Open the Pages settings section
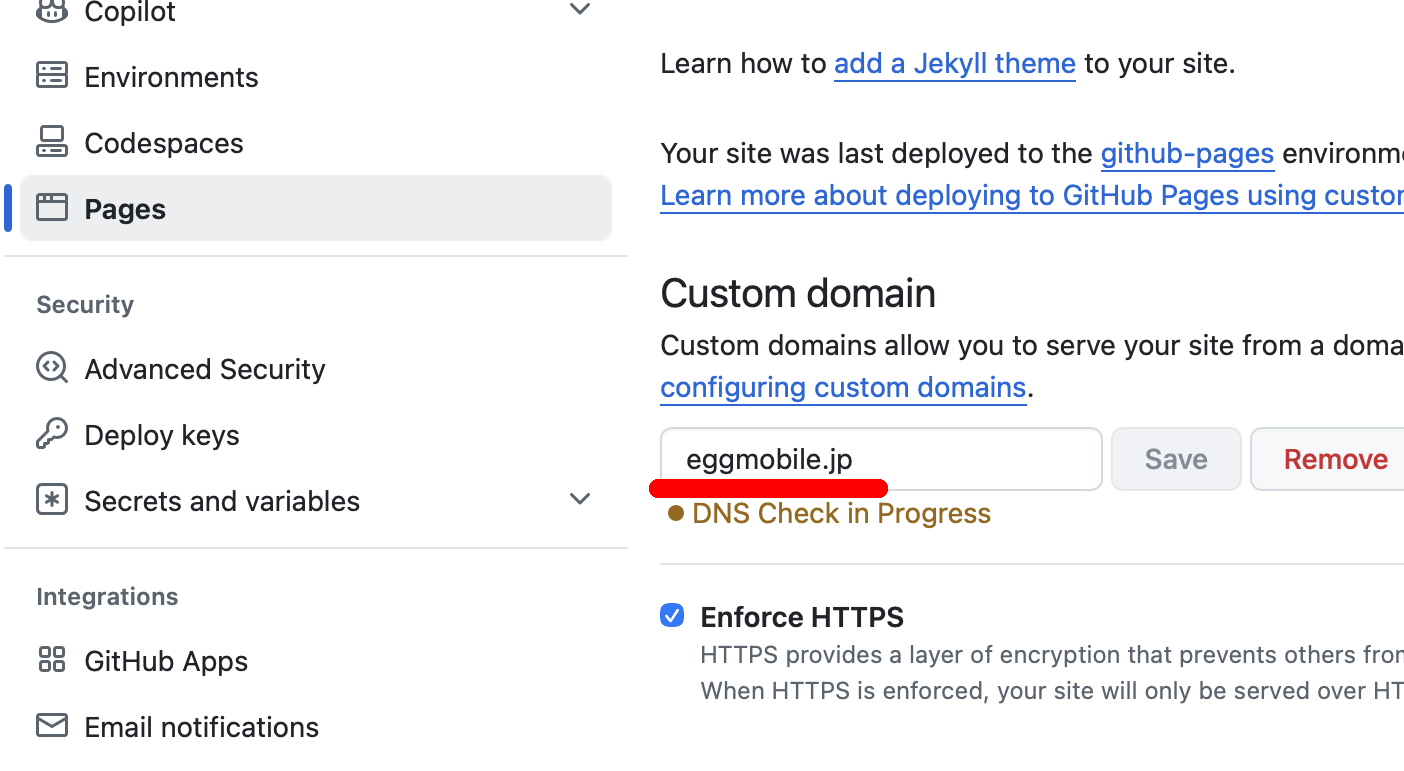 [x=124, y=207]
